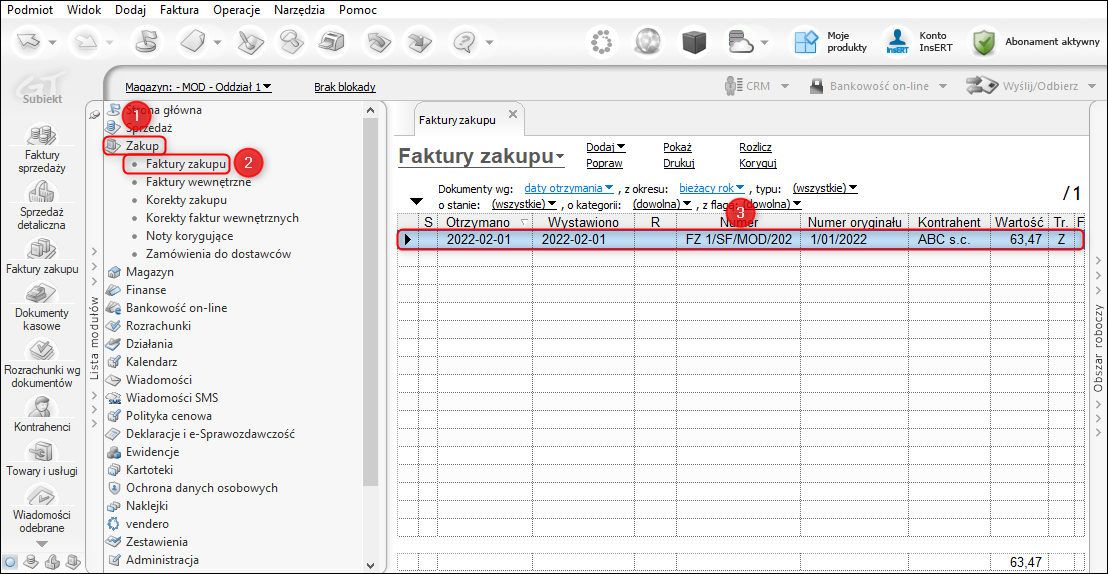The image size is (1108, 574).
Task: Click the globe toolbar icon
Action: coord(647,42)
